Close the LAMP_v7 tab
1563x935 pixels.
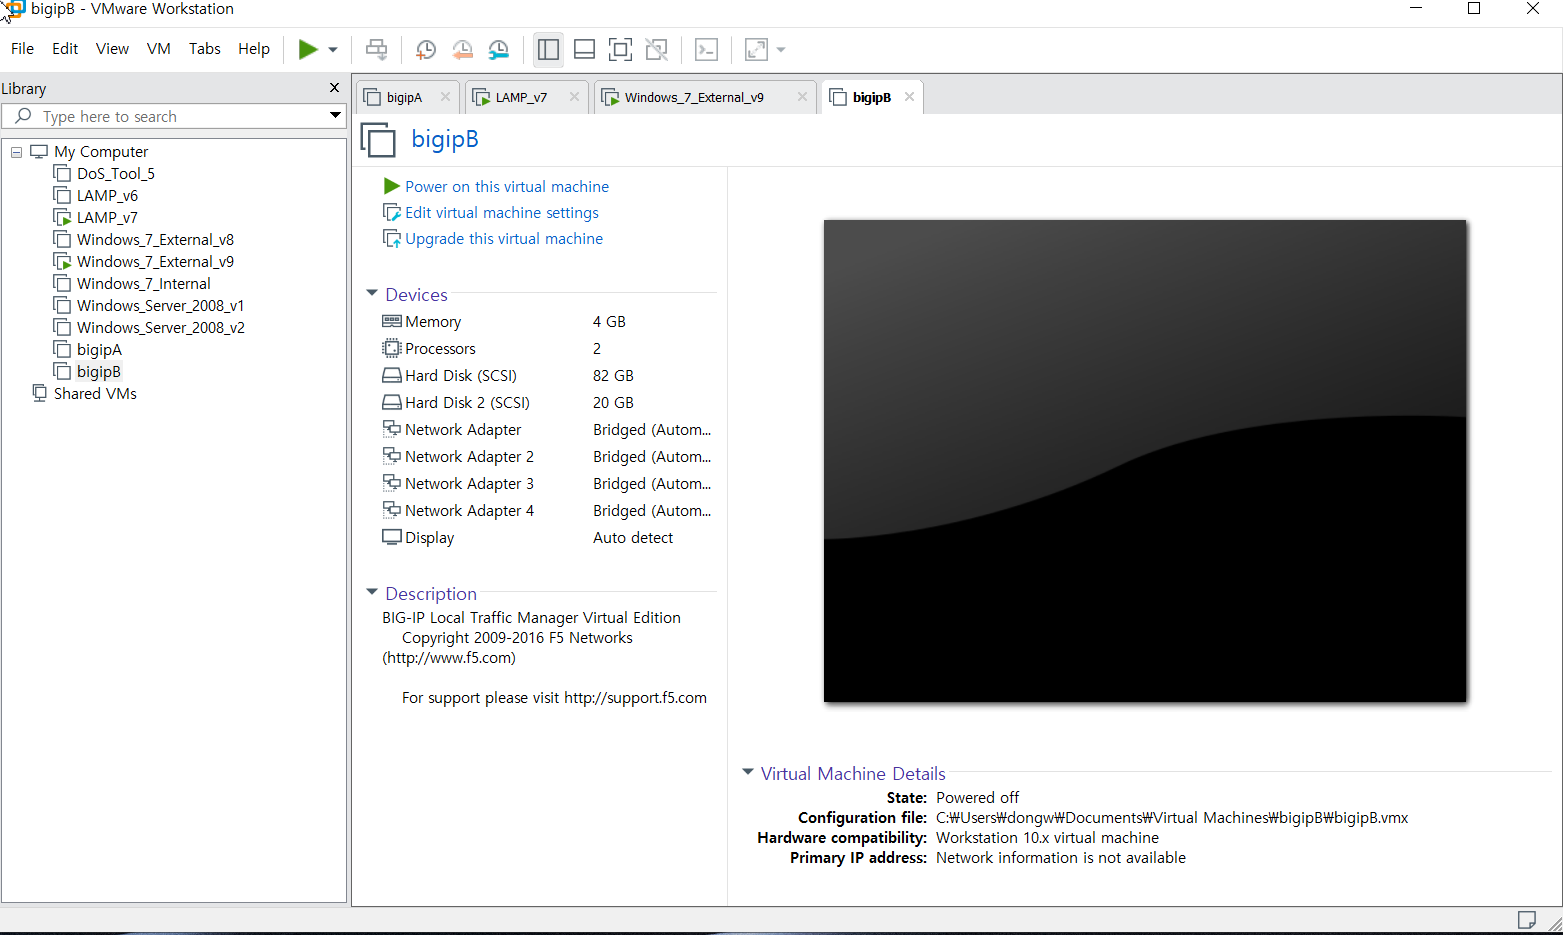[574, 97]
